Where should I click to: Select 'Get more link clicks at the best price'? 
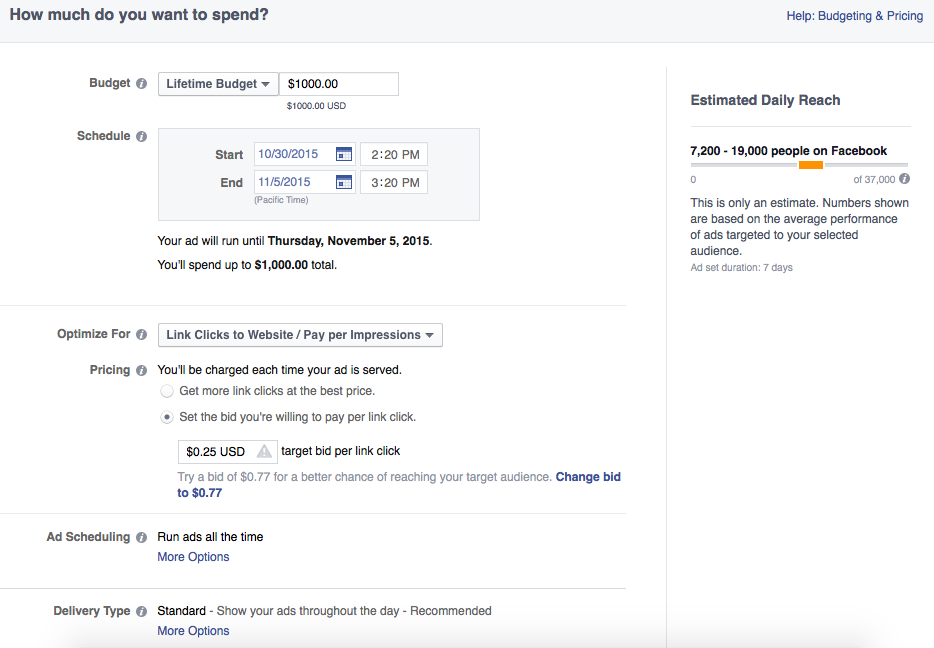[x=167, y=391]
